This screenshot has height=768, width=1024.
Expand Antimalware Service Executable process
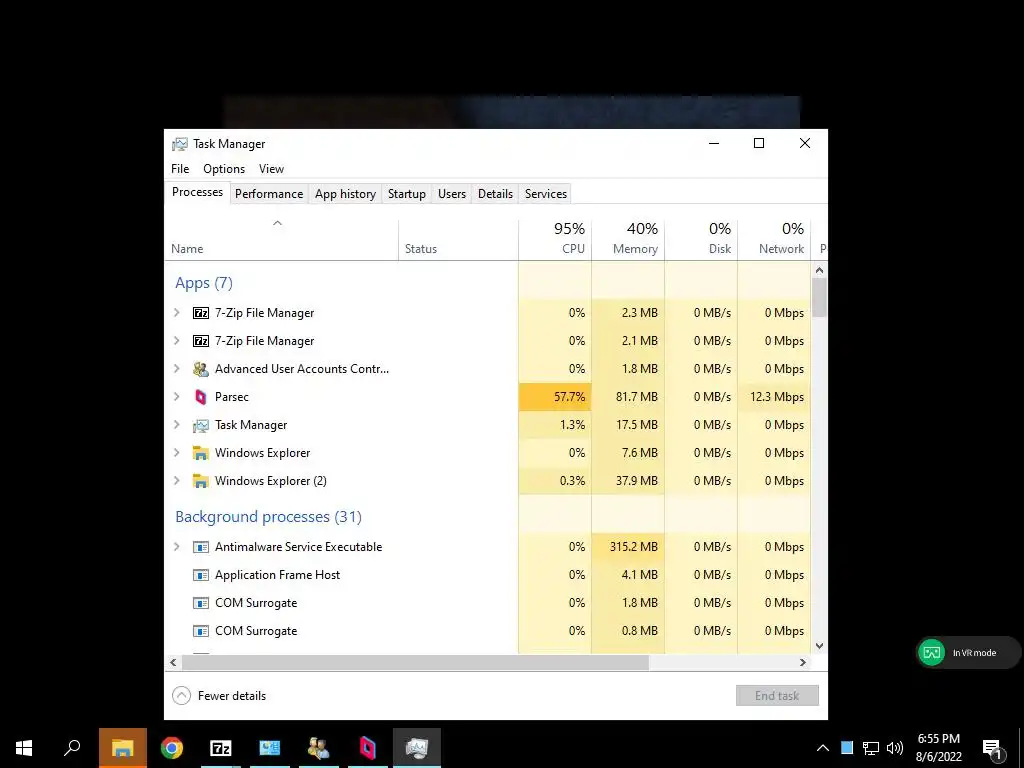176,547
